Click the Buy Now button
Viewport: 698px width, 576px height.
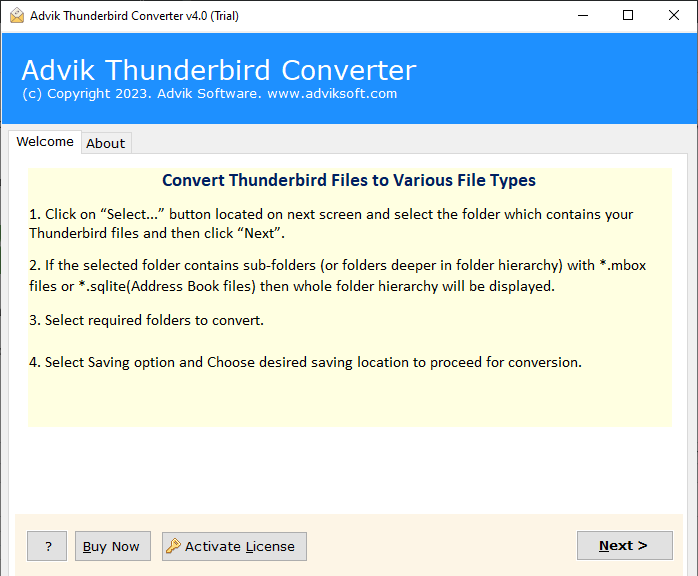point(113,546)
